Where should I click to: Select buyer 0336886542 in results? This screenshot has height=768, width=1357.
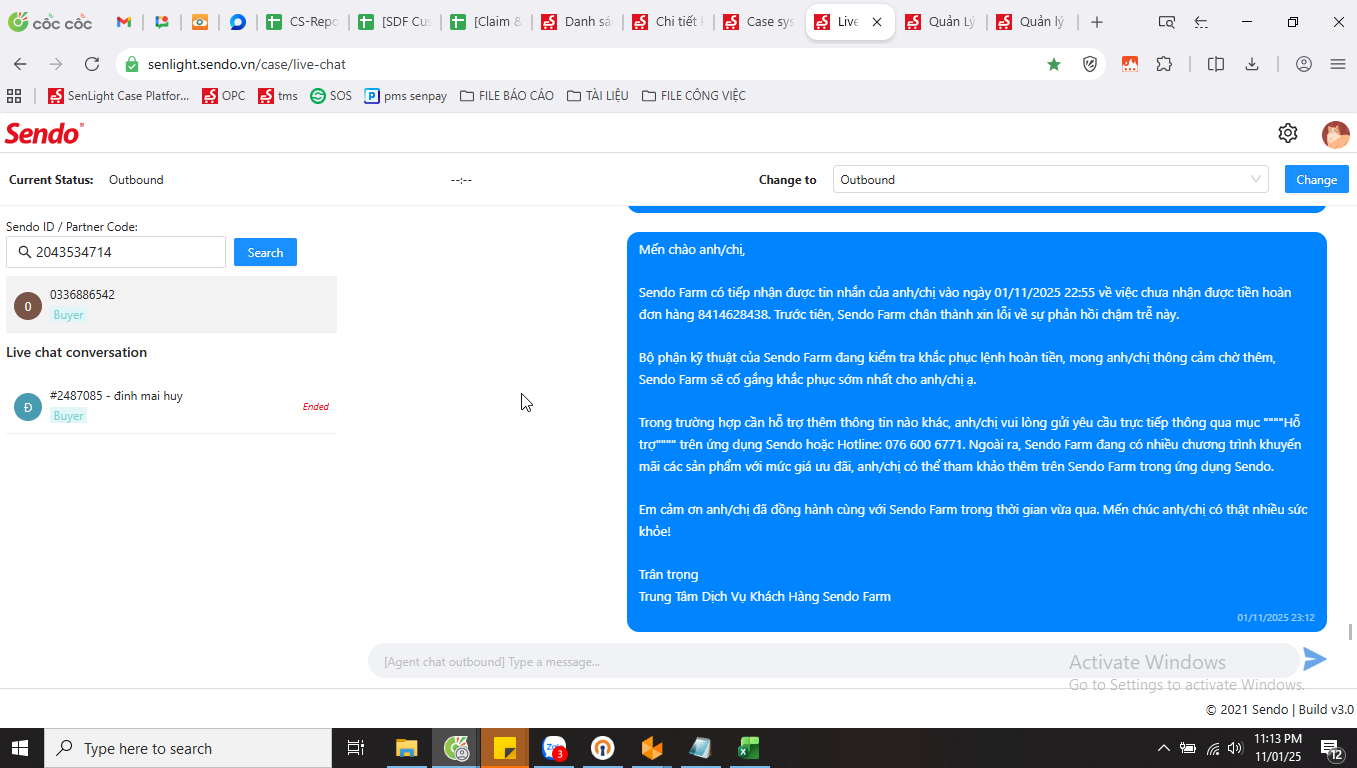pos(171,304)
